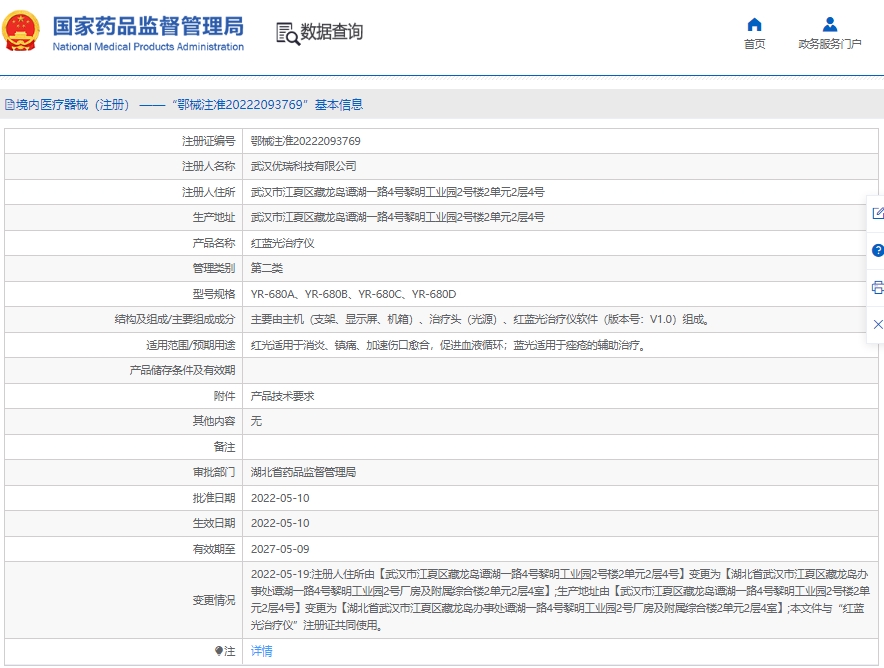Click the lightbulb 注 icon
This screenshot has width=884, height=668.
click(x=219, y=651)
